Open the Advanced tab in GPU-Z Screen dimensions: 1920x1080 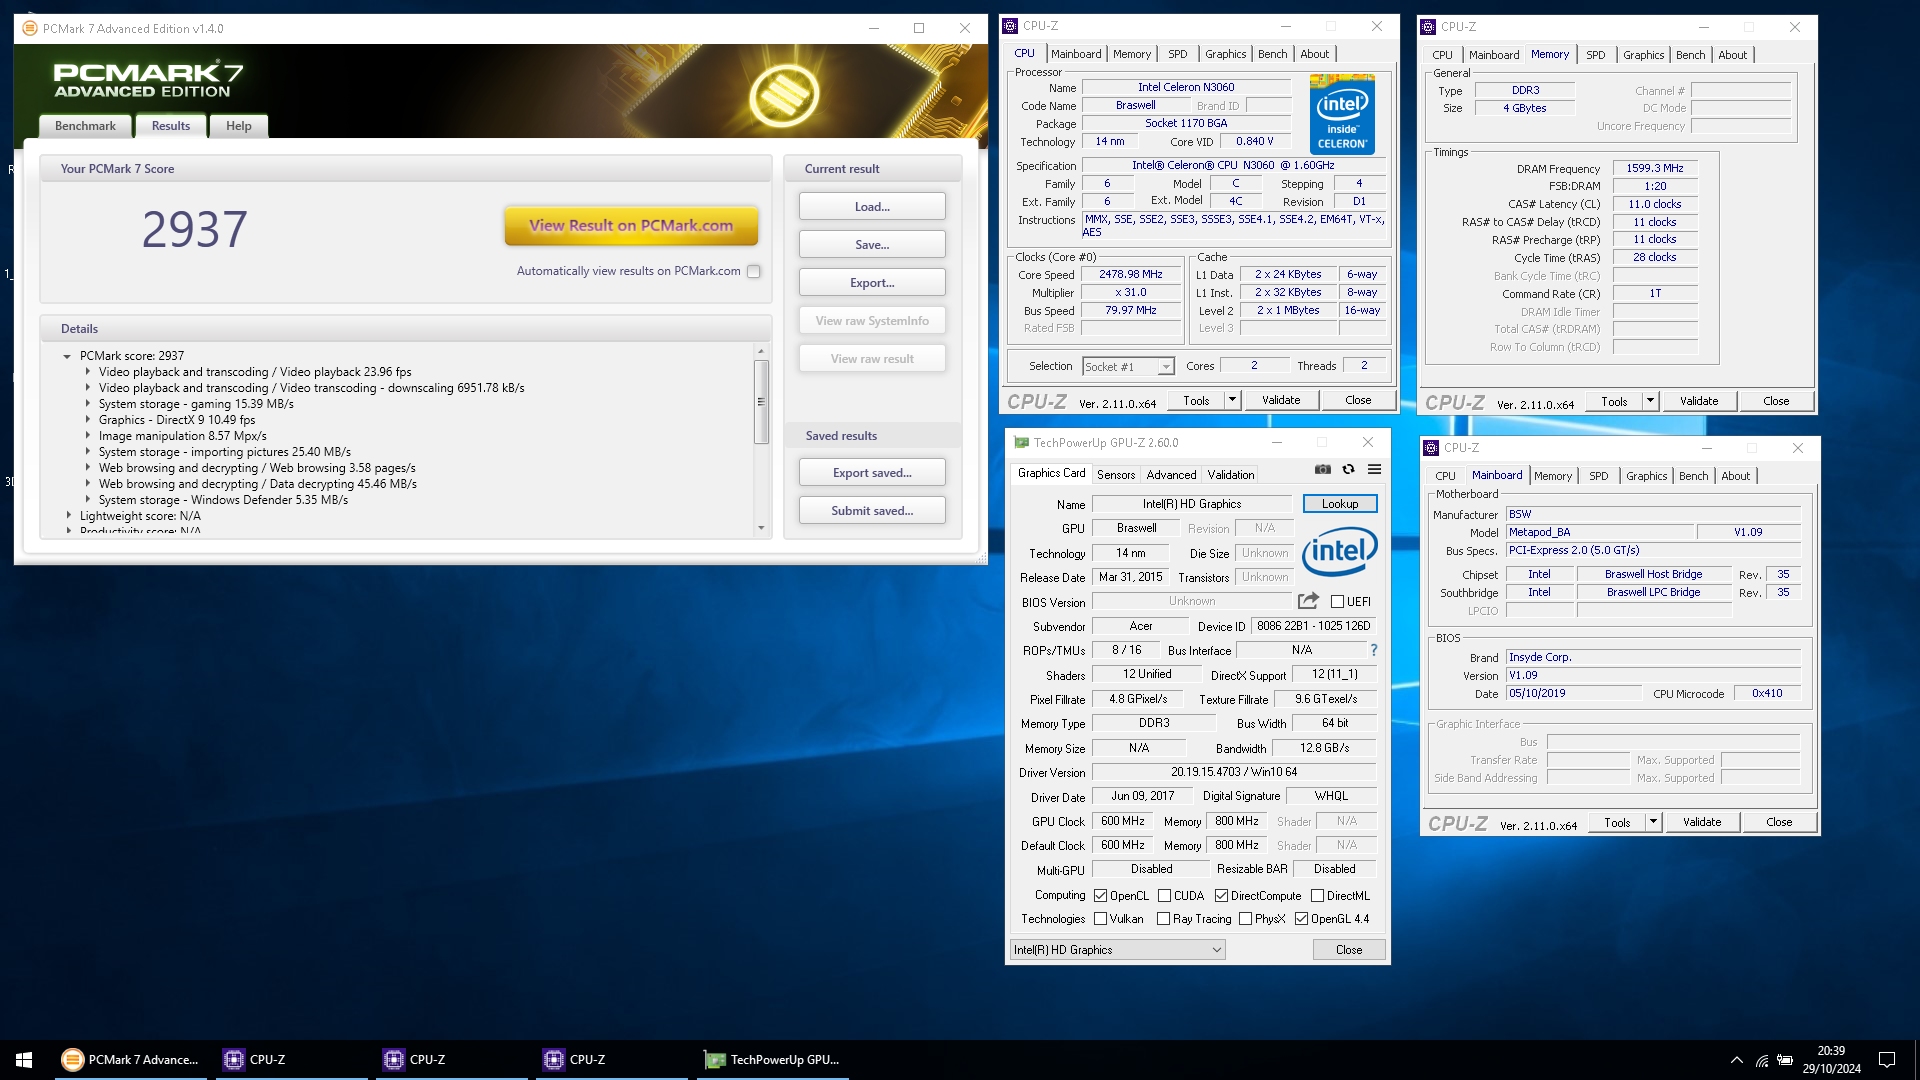[1171, 475]
